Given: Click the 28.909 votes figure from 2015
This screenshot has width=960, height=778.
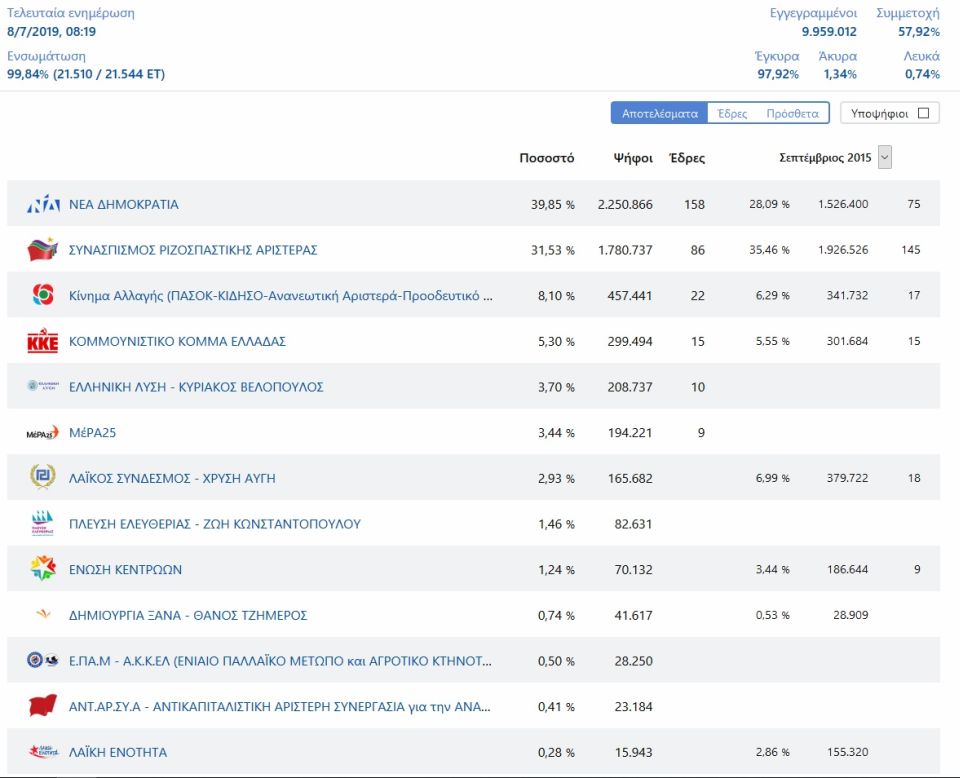Looking at the screenshot, I should 850,615.
